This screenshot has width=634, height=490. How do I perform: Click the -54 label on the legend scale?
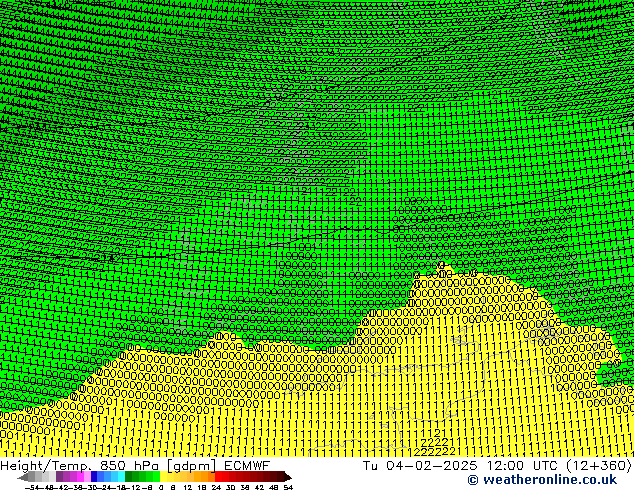coord(32,487)
